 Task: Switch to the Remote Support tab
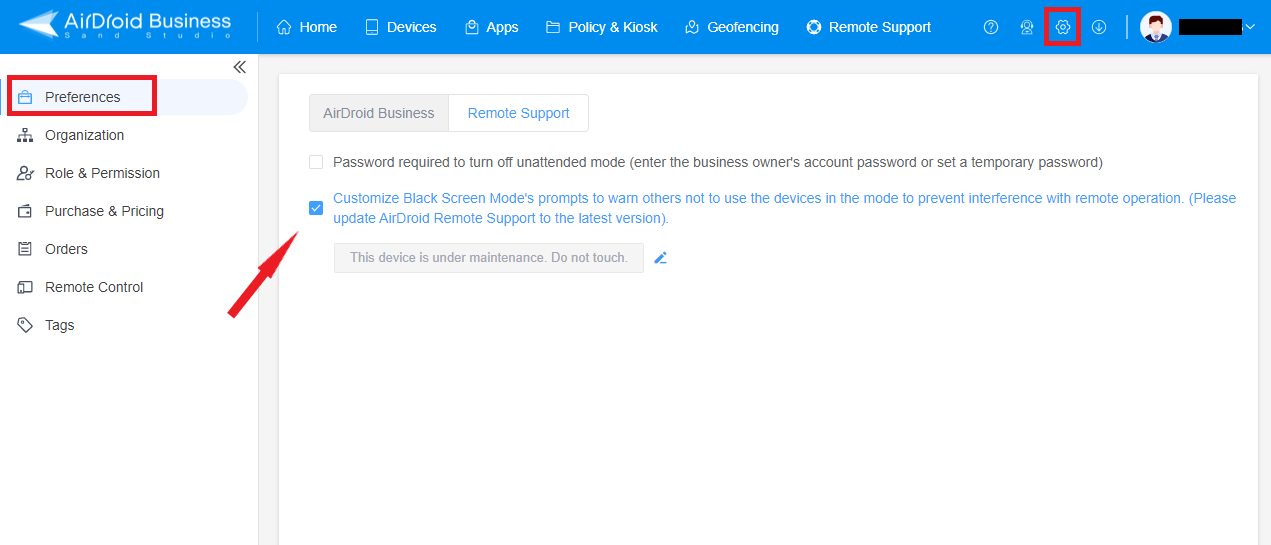tap(519, 113)
